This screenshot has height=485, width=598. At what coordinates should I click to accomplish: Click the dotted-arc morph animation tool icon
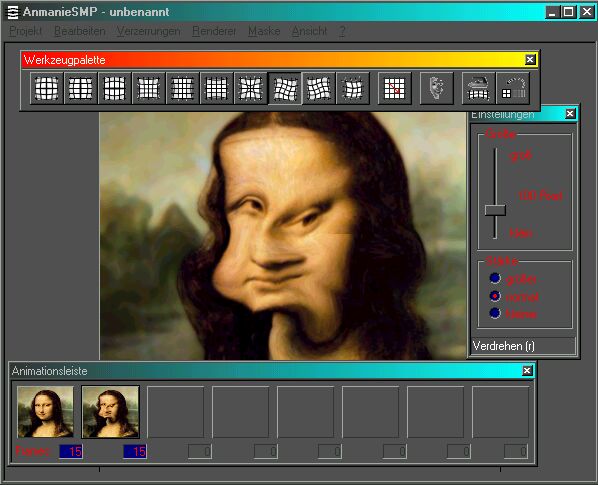tap(513, 88)
